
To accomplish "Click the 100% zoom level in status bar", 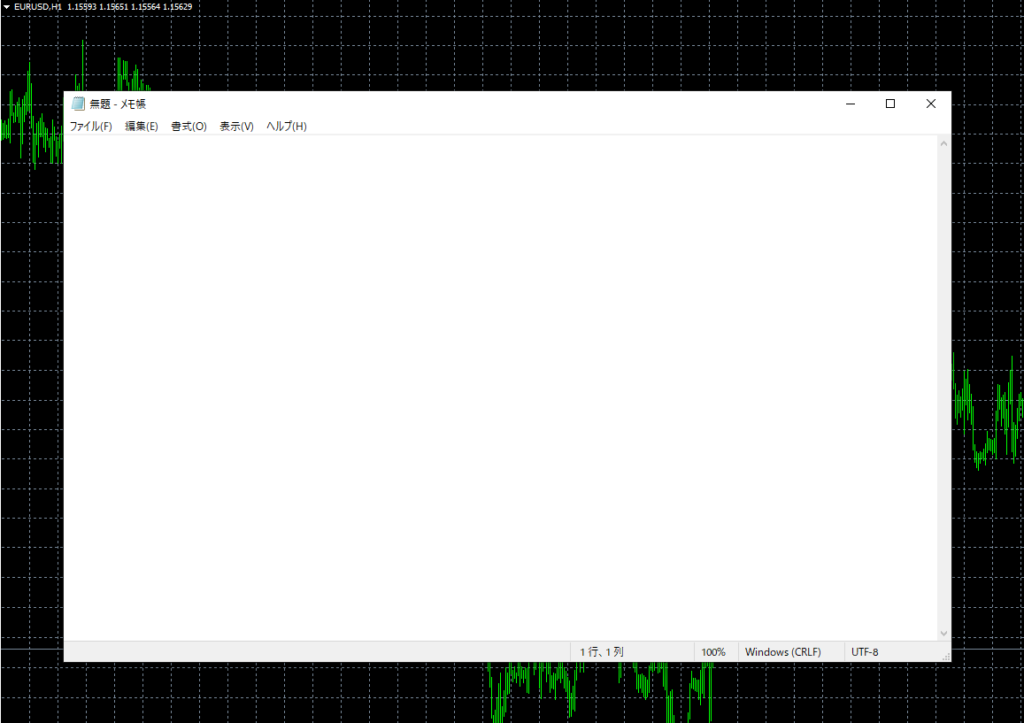I will tap(713, 652).
